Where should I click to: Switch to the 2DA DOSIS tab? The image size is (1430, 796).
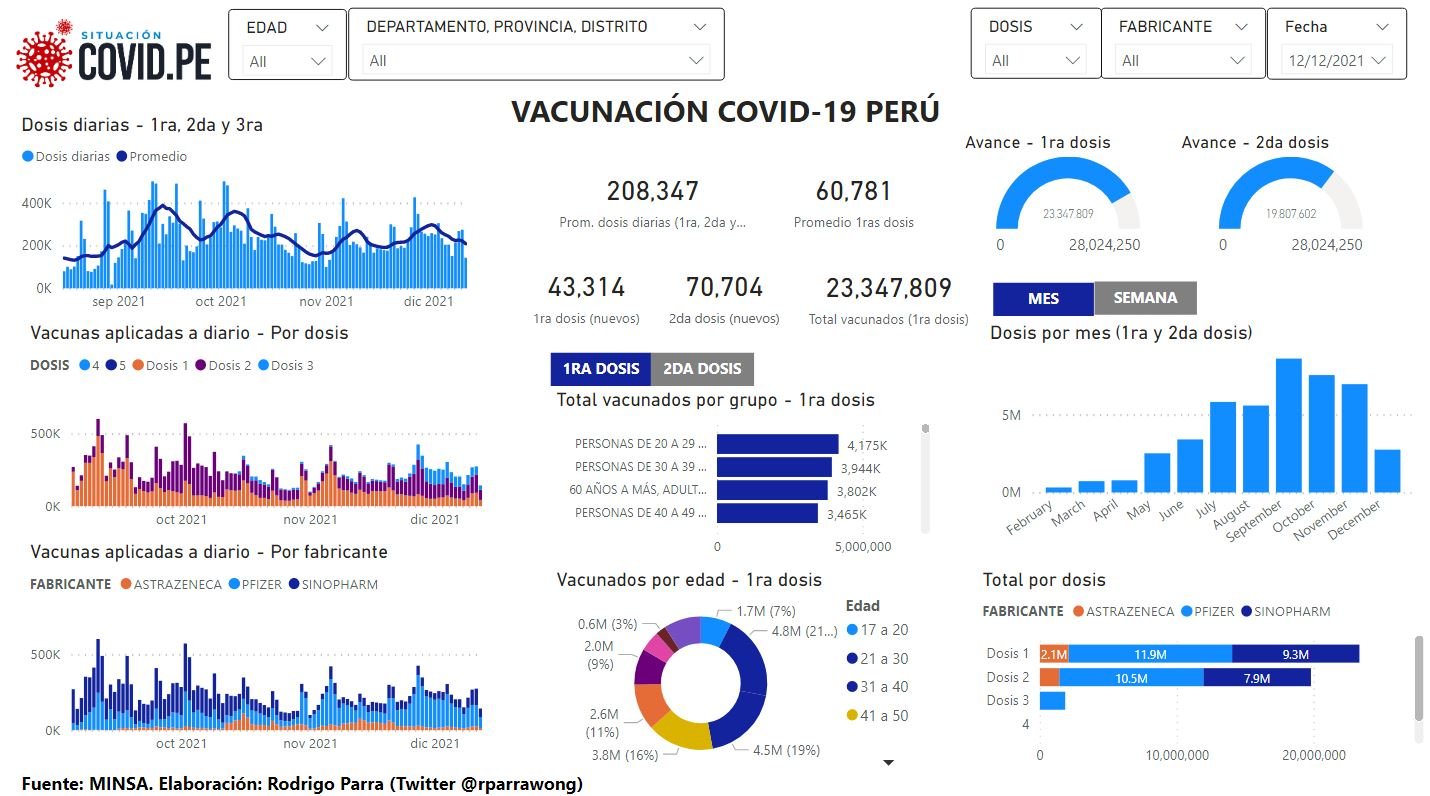tap(702, 369)
